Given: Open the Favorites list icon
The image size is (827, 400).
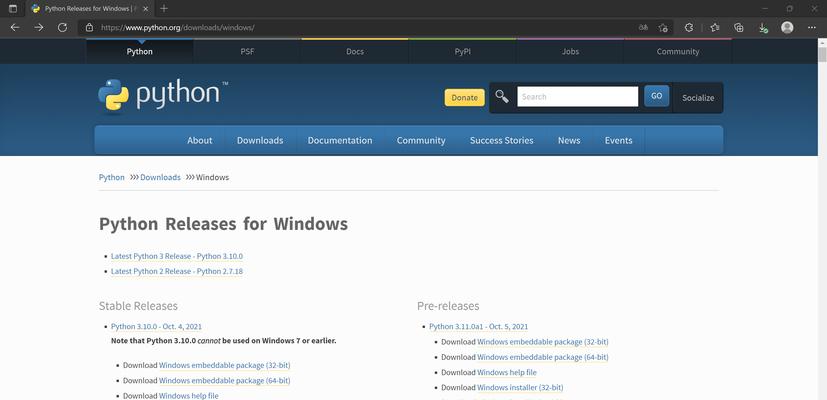Looking at the screenshot, I should [x=715, y=27].
